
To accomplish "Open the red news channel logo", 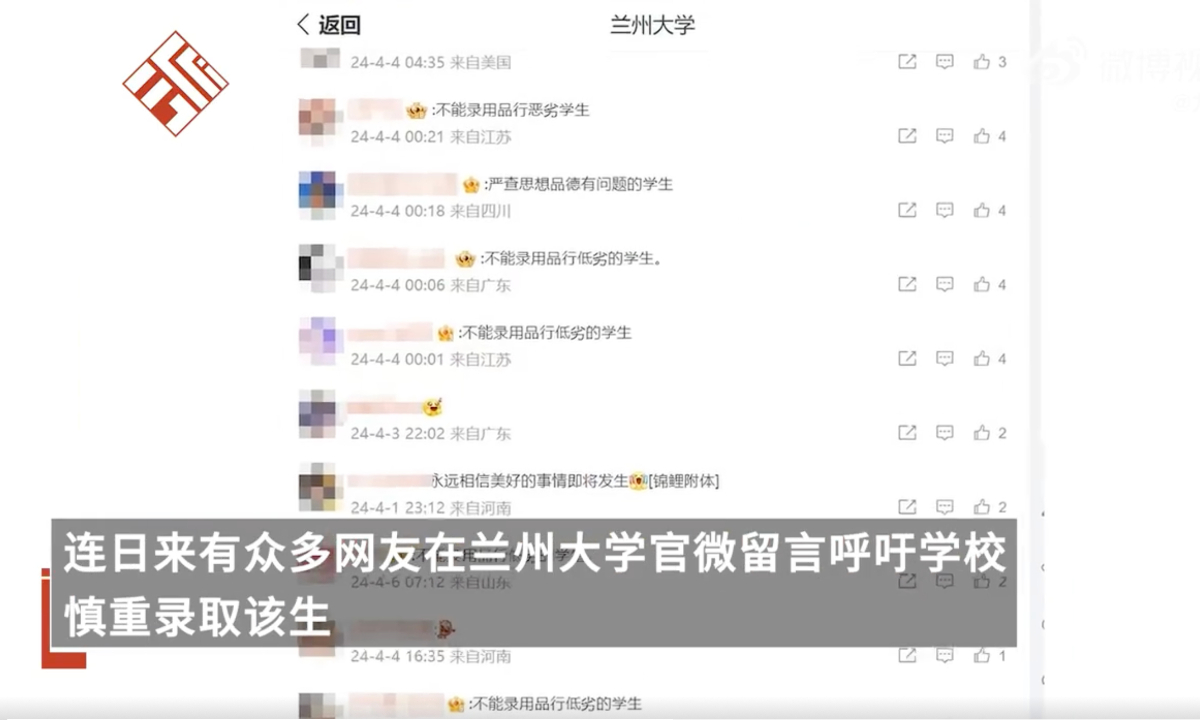I will pyautogui.click(x=176, y=84).
